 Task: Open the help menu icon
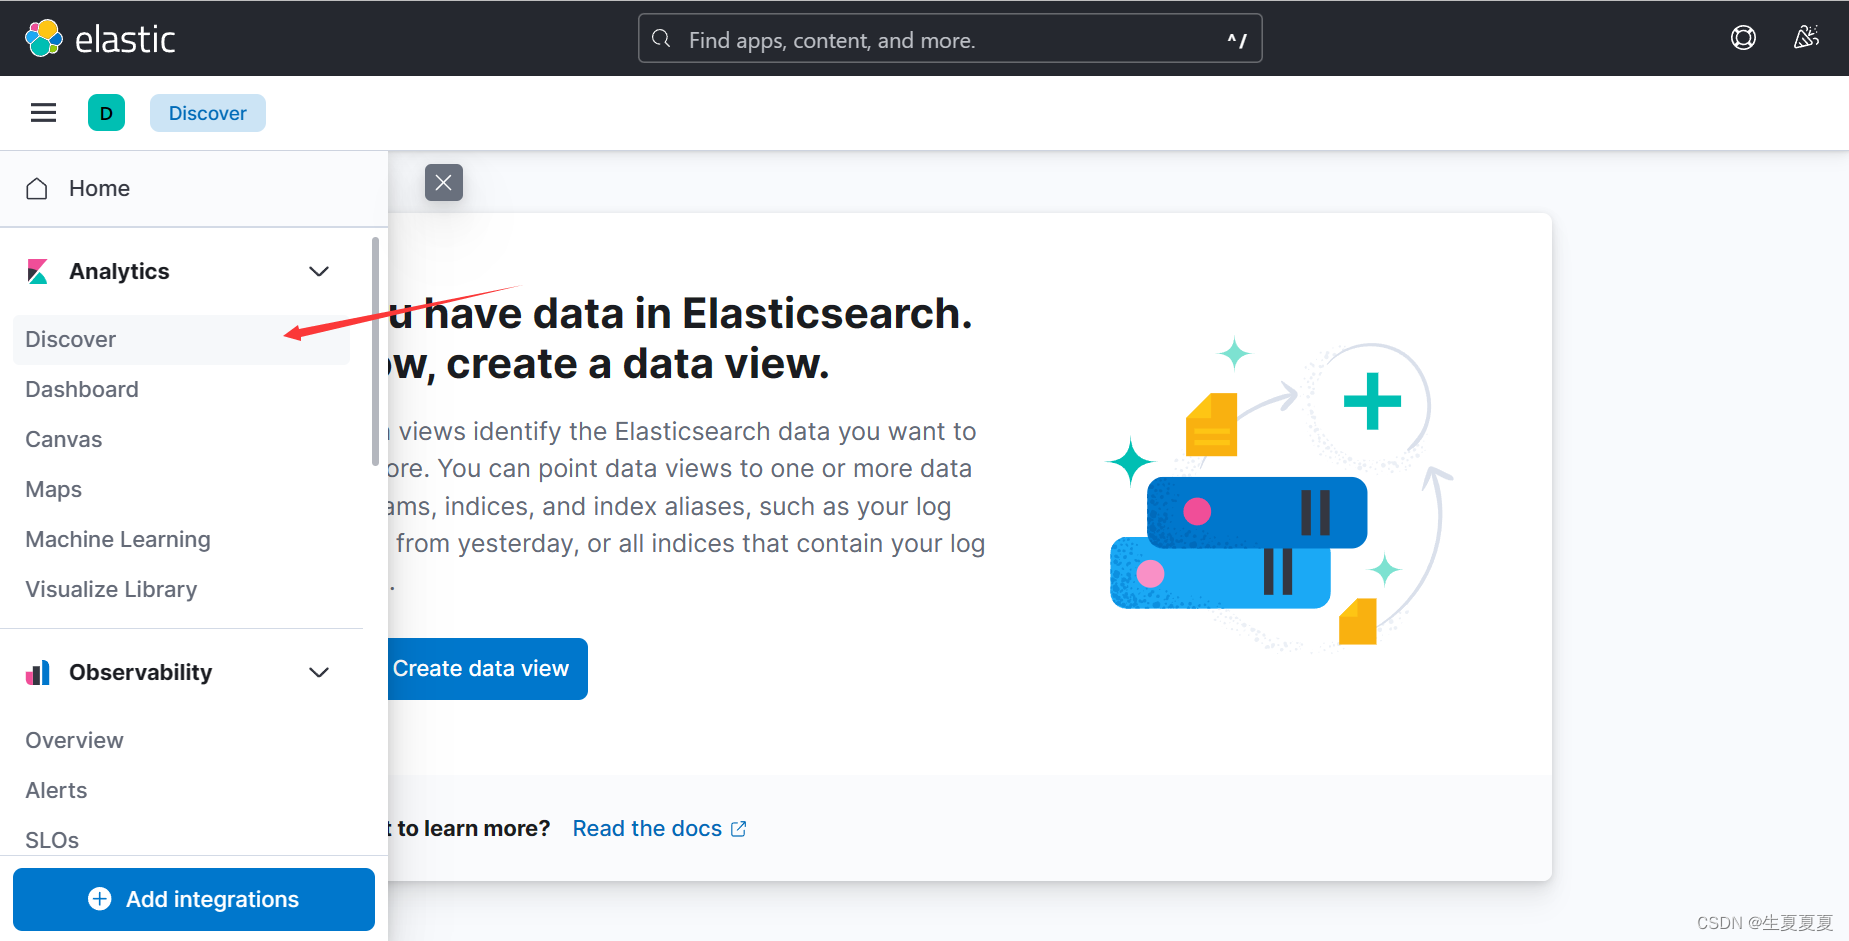click(1743, 38)
